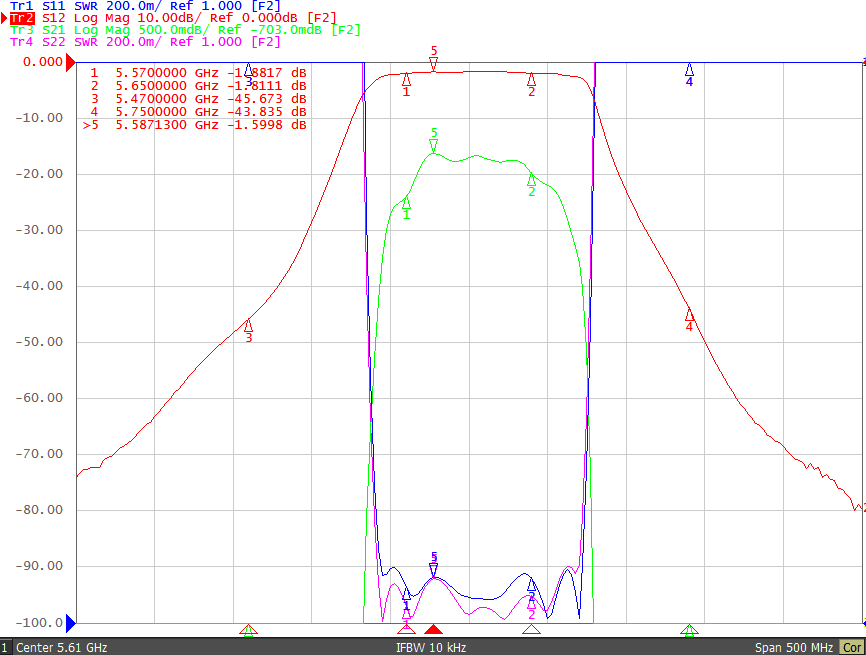Click the Center 5.61 GHz field

click(61, 647)
